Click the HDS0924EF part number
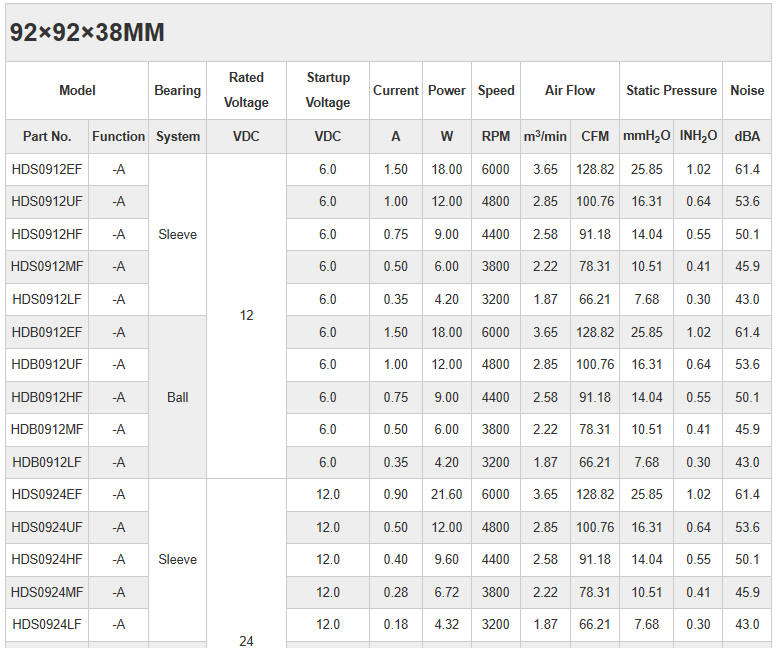Screen dimensions: 780x648 coord(47,495)
